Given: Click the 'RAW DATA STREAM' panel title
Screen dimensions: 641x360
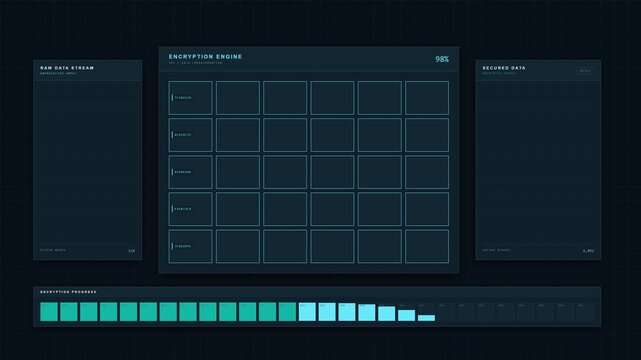Looking at the screenshot, I should 67,68.
